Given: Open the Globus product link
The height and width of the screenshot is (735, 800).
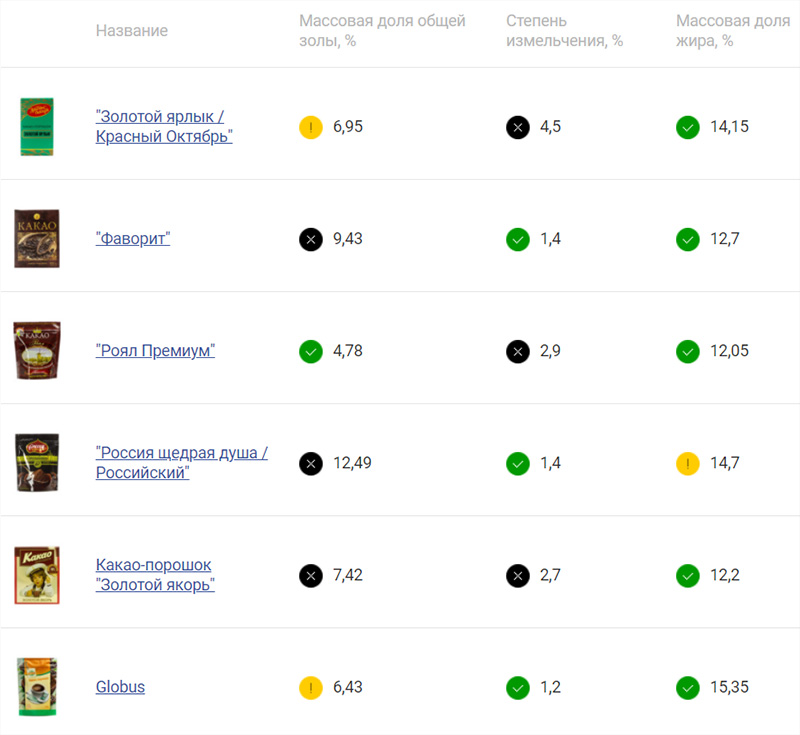Looking at the screenshot, I should 120,687.
